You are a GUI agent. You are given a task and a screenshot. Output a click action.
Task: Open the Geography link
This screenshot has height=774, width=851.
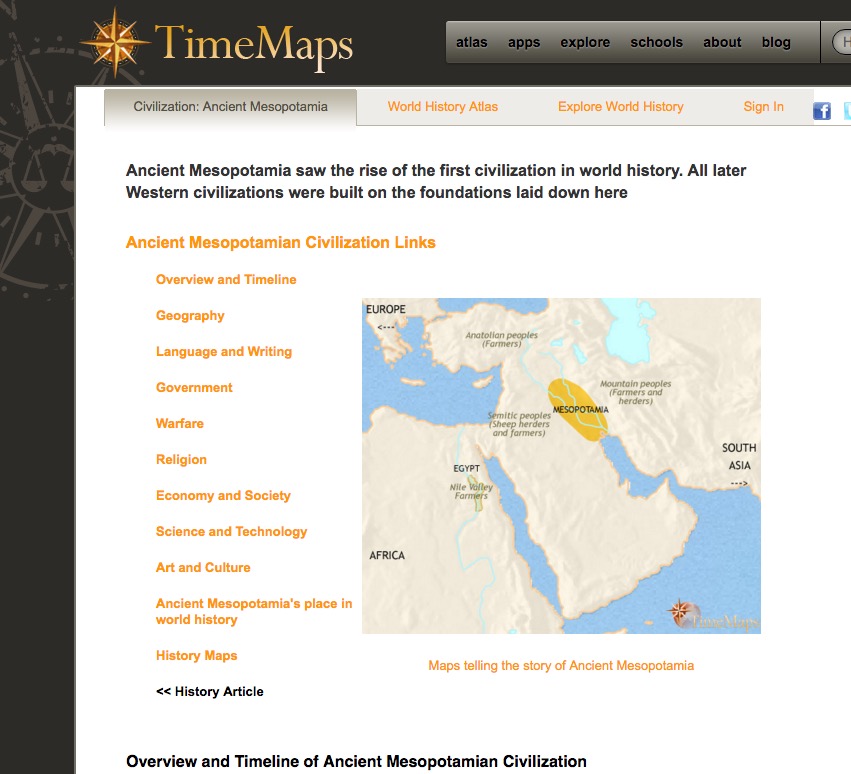coord(190,315)
